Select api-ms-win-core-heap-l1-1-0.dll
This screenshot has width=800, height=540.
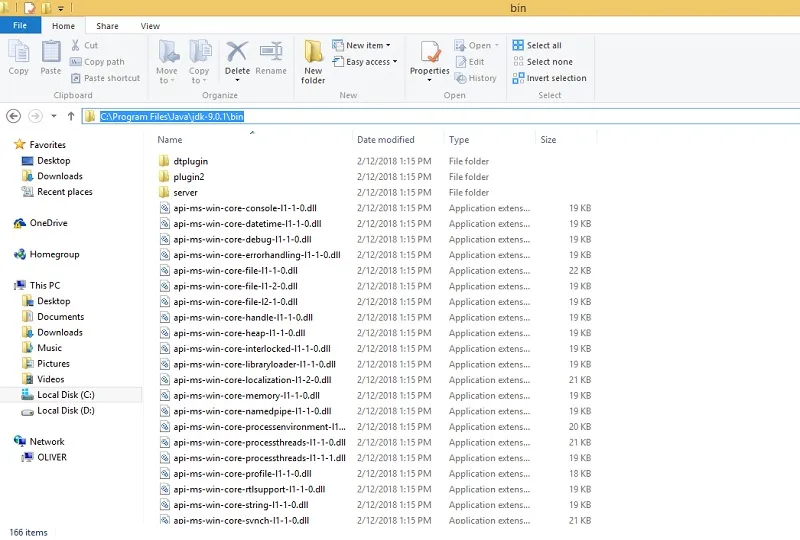pos(232,333)
